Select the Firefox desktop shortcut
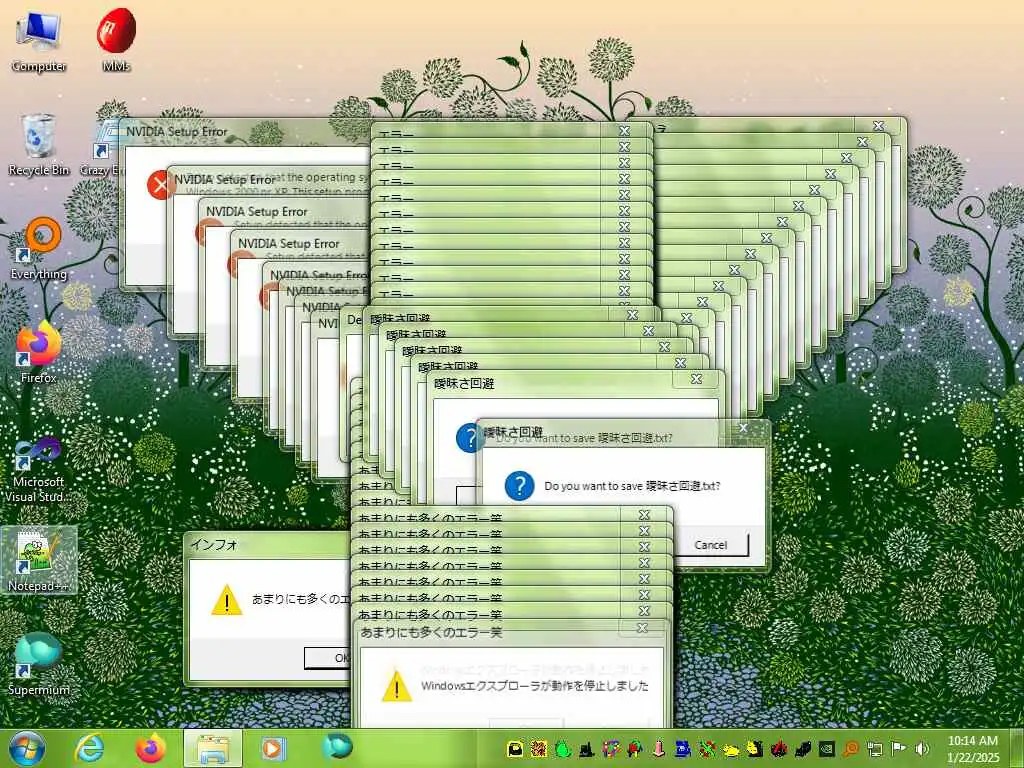Viewport: 1024px width, 768px height. (x=39, y=353)
